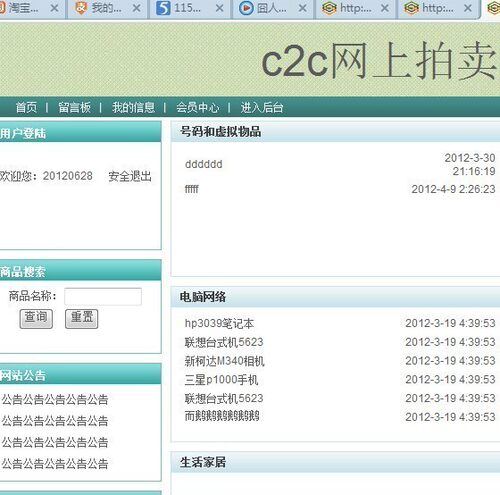Click 安全退出 logout link
The height and width of the screenshot is (495, 500).
pyautogui.click(x=130, y=176)
